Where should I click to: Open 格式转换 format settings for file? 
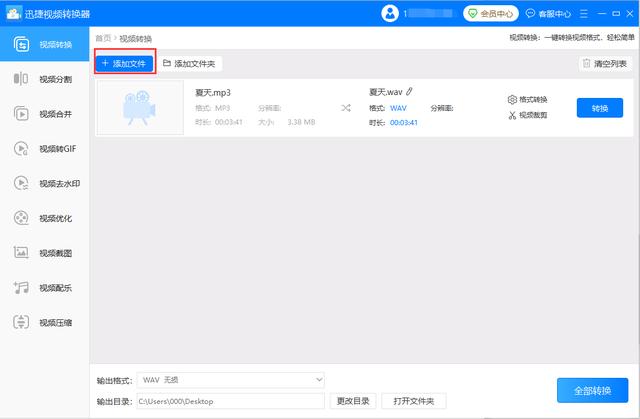click(x=528, y=100)
